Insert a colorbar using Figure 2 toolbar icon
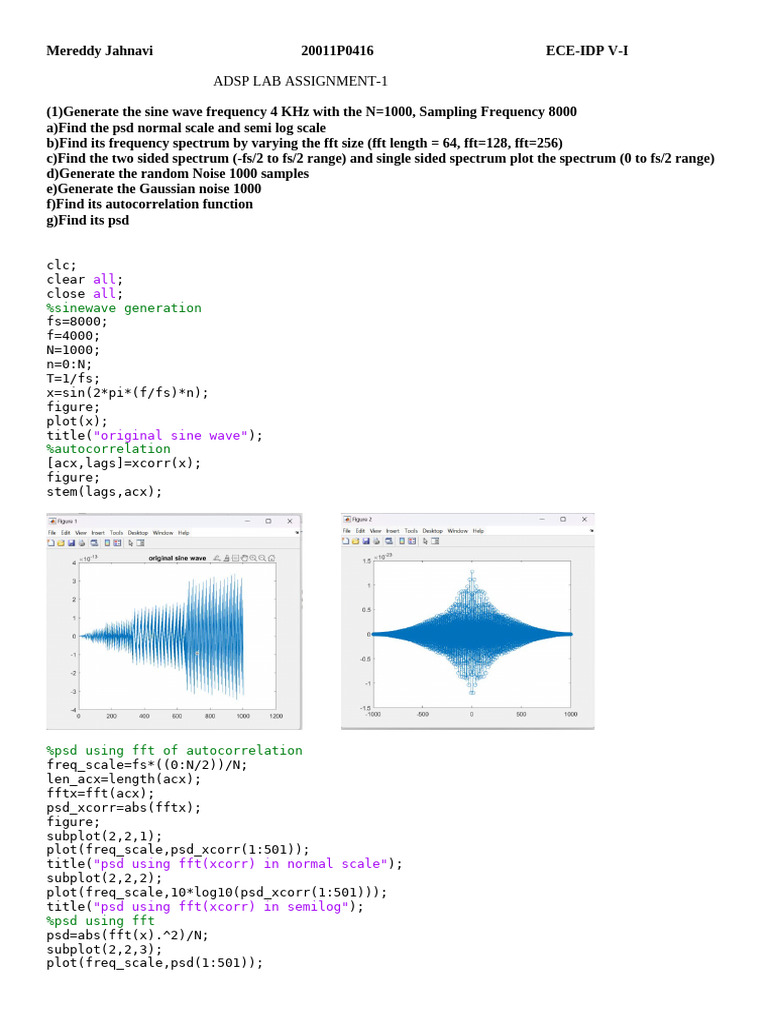The image size is (768, 1024). pos(402,541)
